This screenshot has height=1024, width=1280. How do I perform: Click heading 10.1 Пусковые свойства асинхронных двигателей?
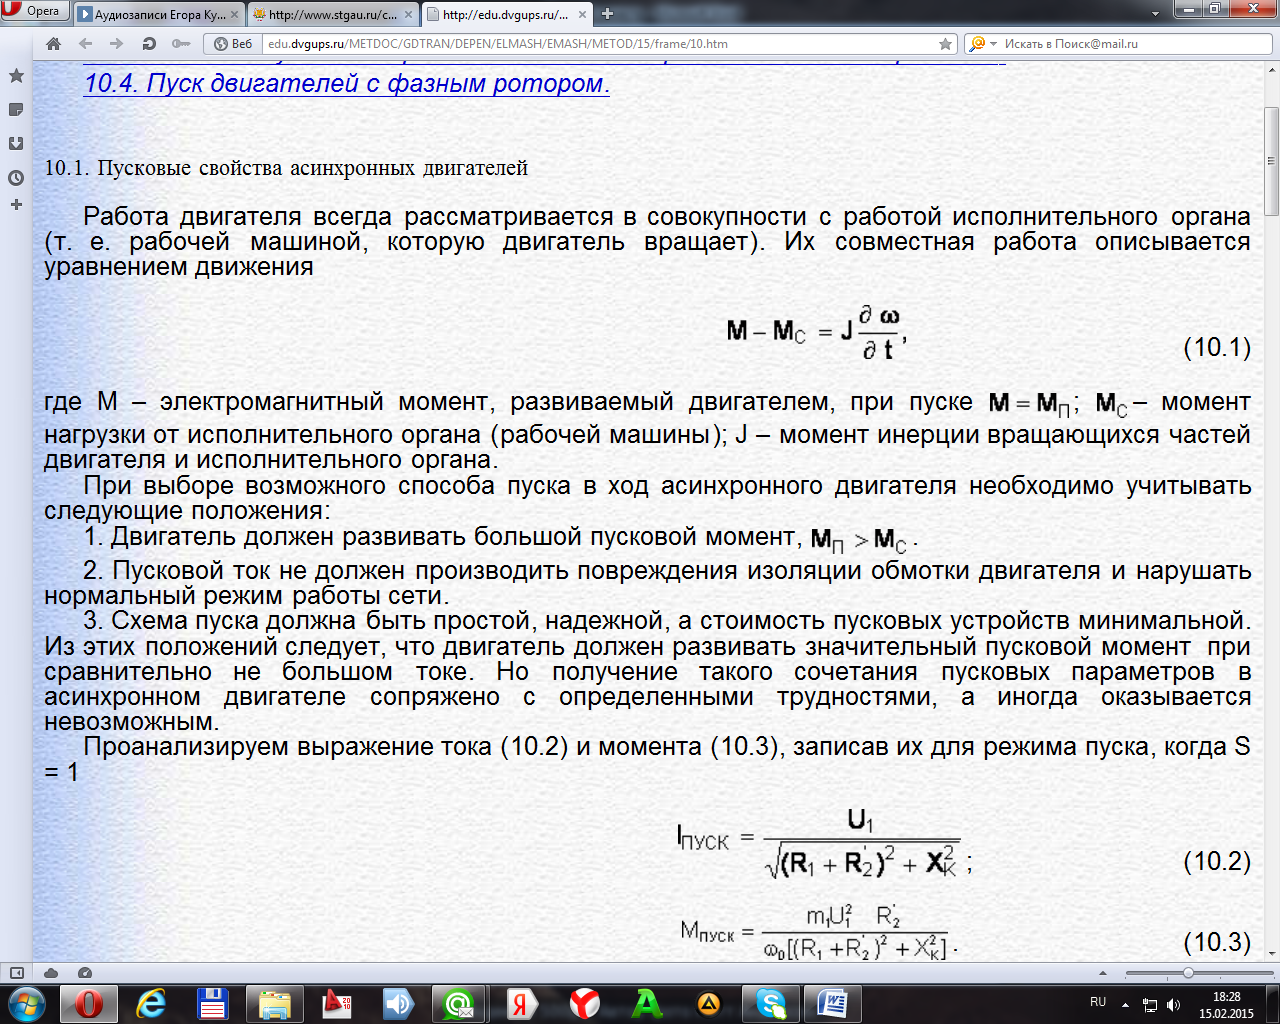pyautogui.click(x=286, y=168)
